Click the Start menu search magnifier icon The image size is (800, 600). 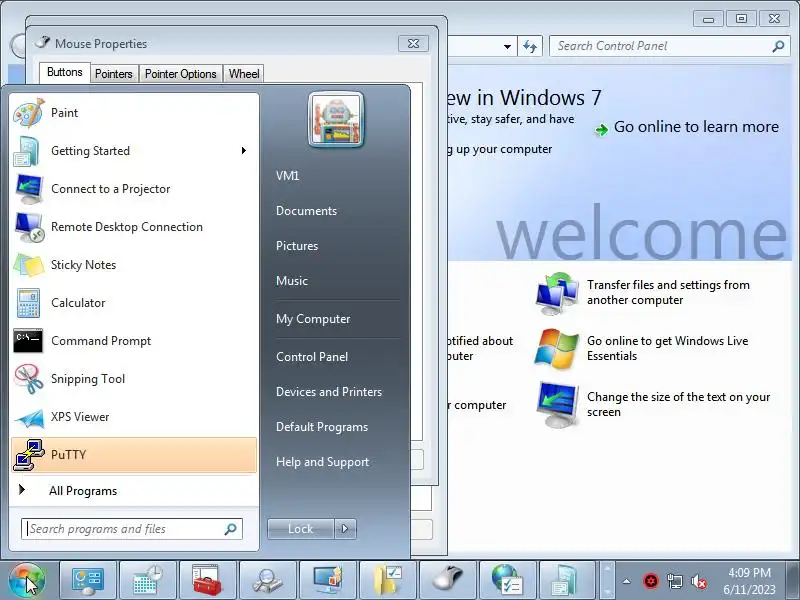pos(231,529)
